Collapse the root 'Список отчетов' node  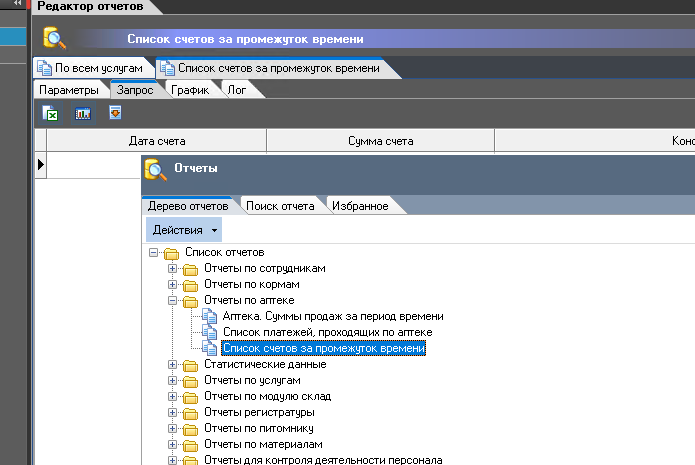153,253
